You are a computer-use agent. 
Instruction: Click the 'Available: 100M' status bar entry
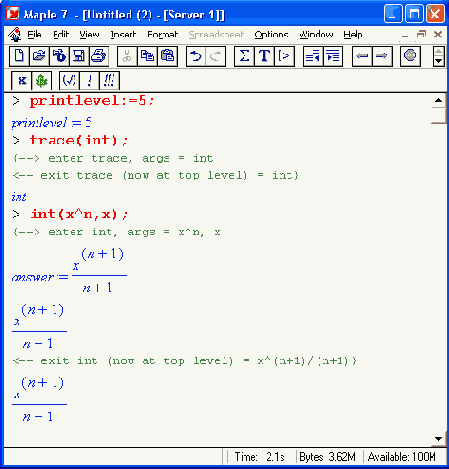(x=402, y=457)
